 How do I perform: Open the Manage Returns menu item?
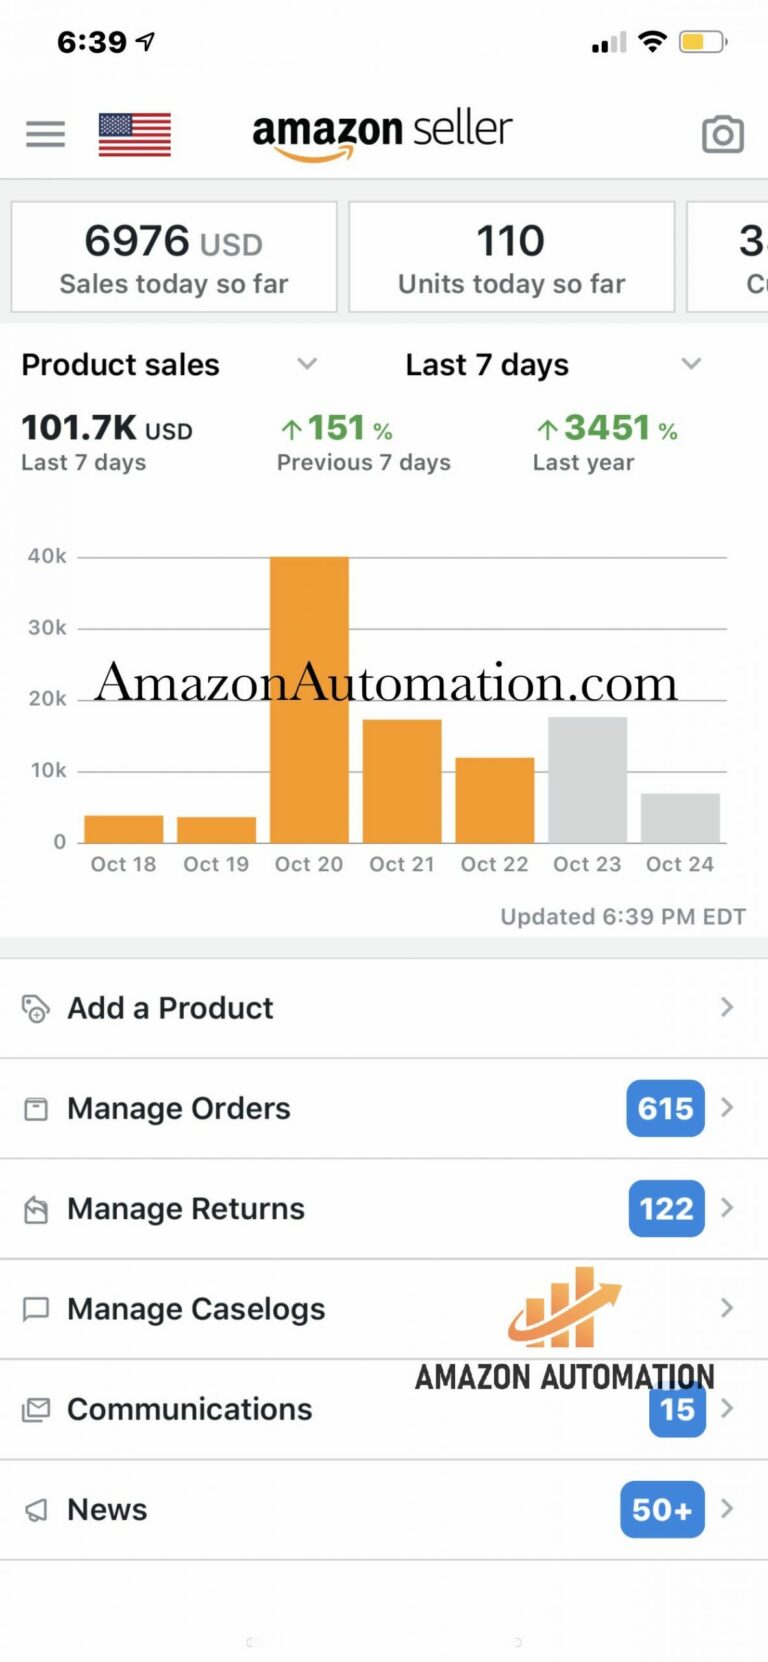(x=186, y=1209)
